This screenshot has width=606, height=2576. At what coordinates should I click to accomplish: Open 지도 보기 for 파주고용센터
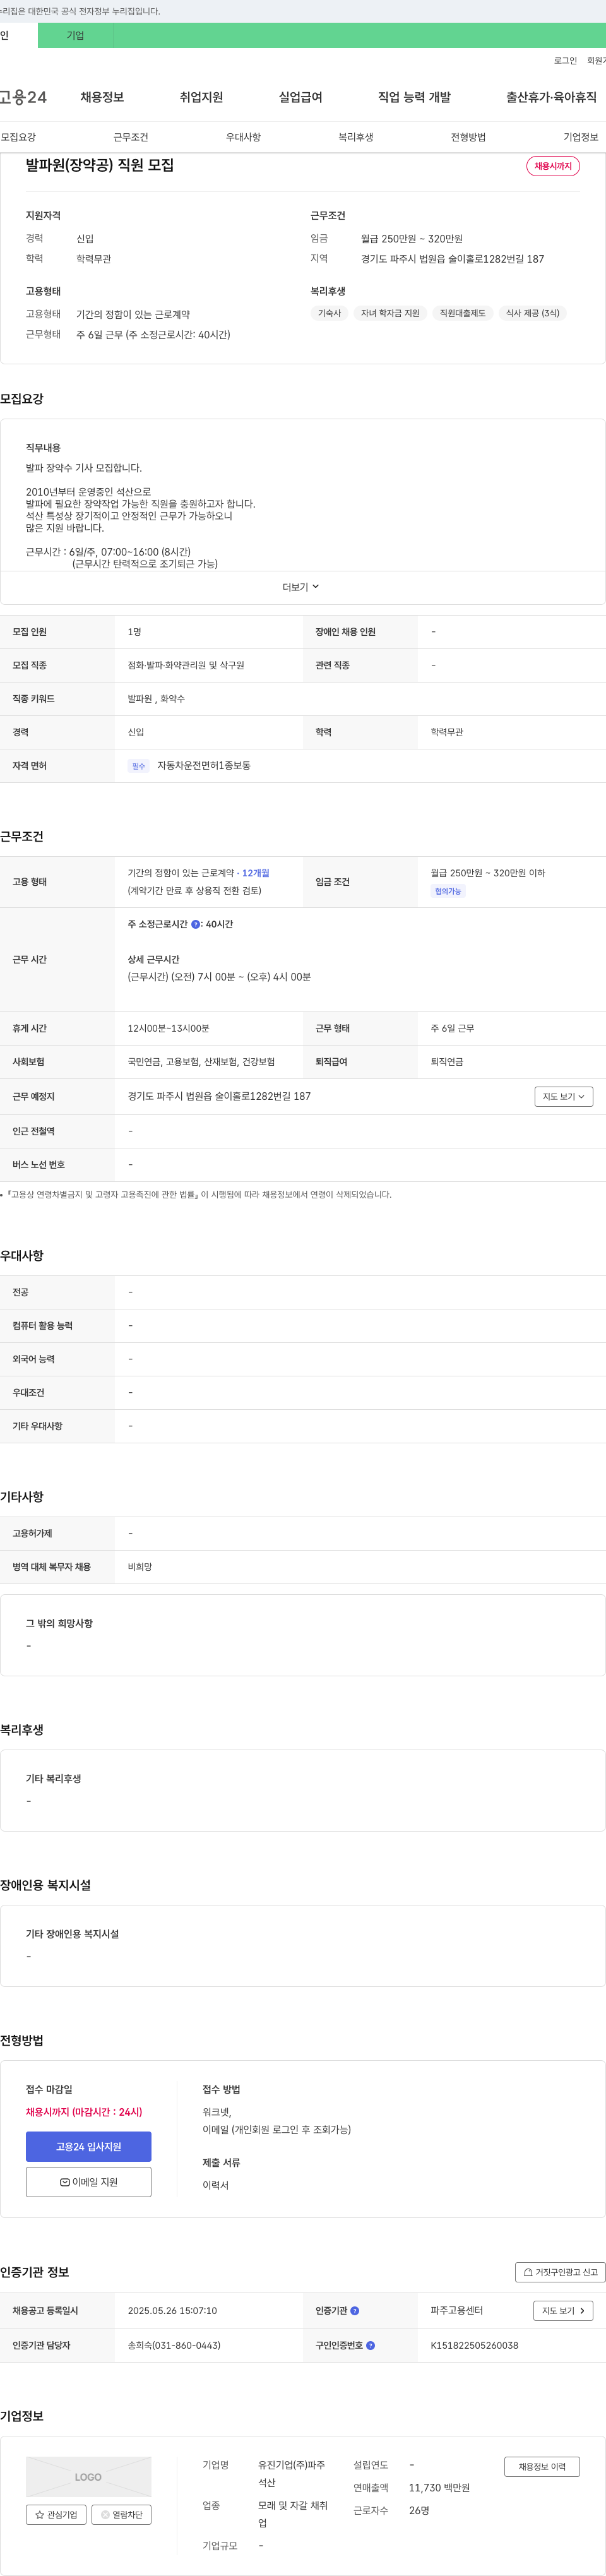pos(564,2311)
